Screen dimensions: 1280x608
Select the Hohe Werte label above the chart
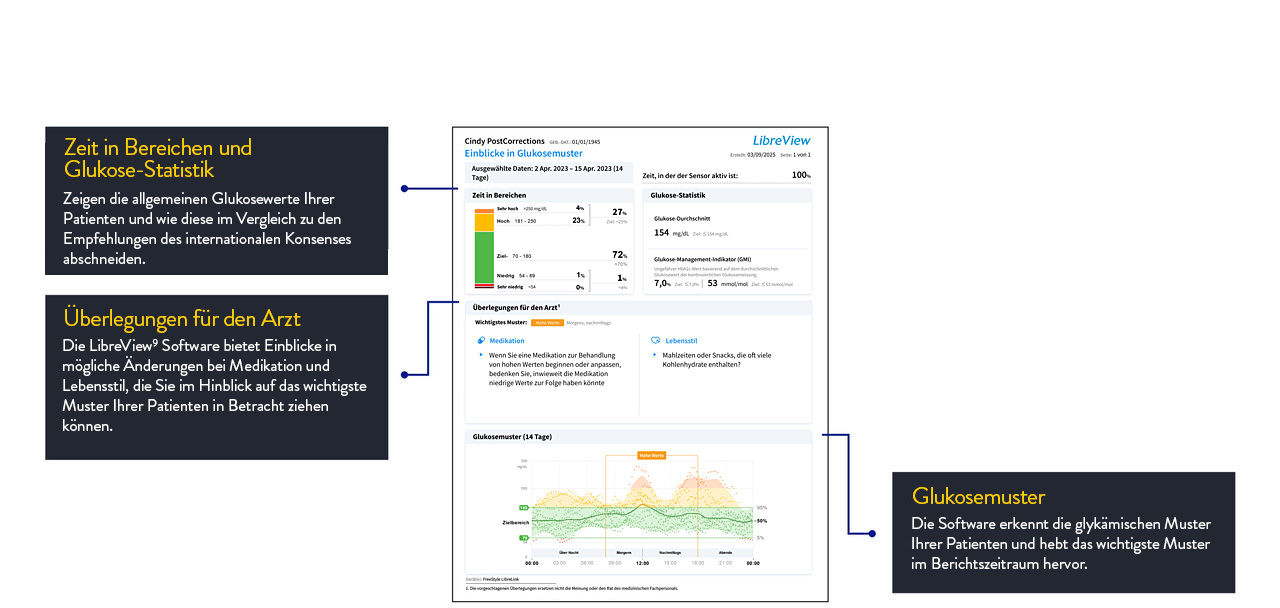pyautogui.click(x=651, y=455)
